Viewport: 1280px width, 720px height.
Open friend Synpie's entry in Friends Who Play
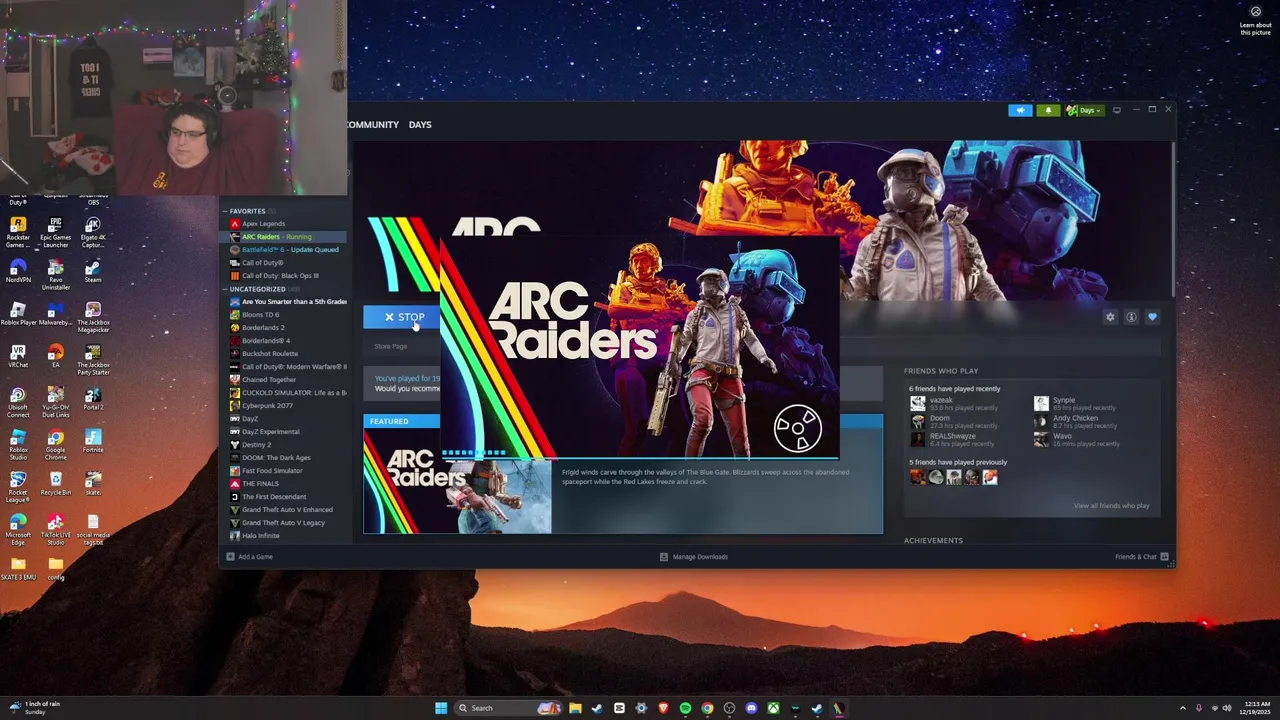click(x=1063, y=404)
